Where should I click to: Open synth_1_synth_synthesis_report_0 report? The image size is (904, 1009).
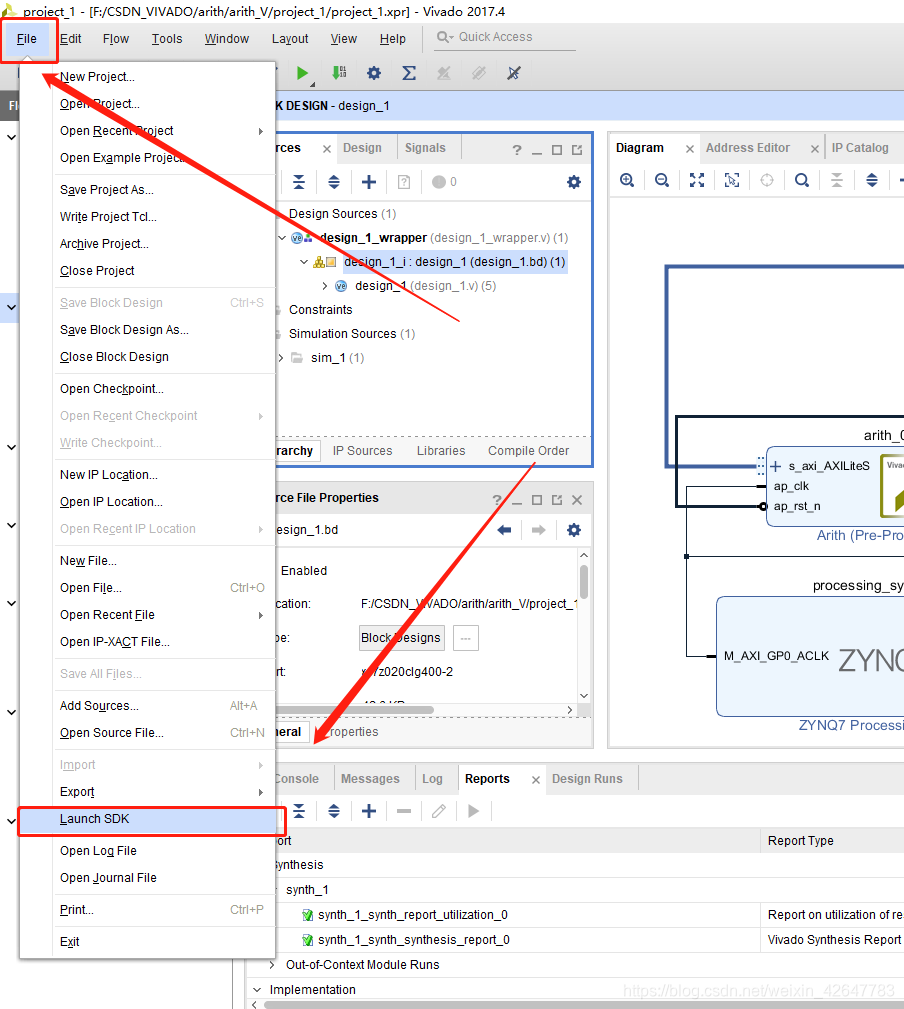[414, 940]
